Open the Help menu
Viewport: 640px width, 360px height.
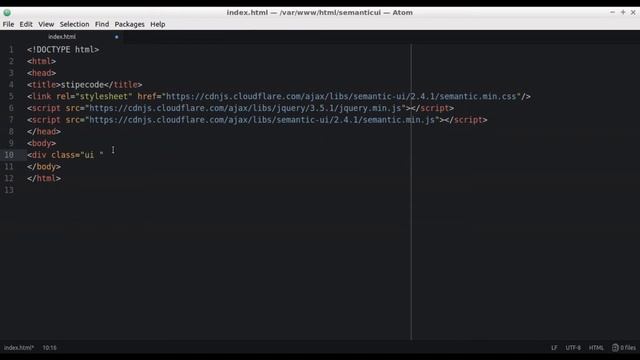click(x=158, y=24)
